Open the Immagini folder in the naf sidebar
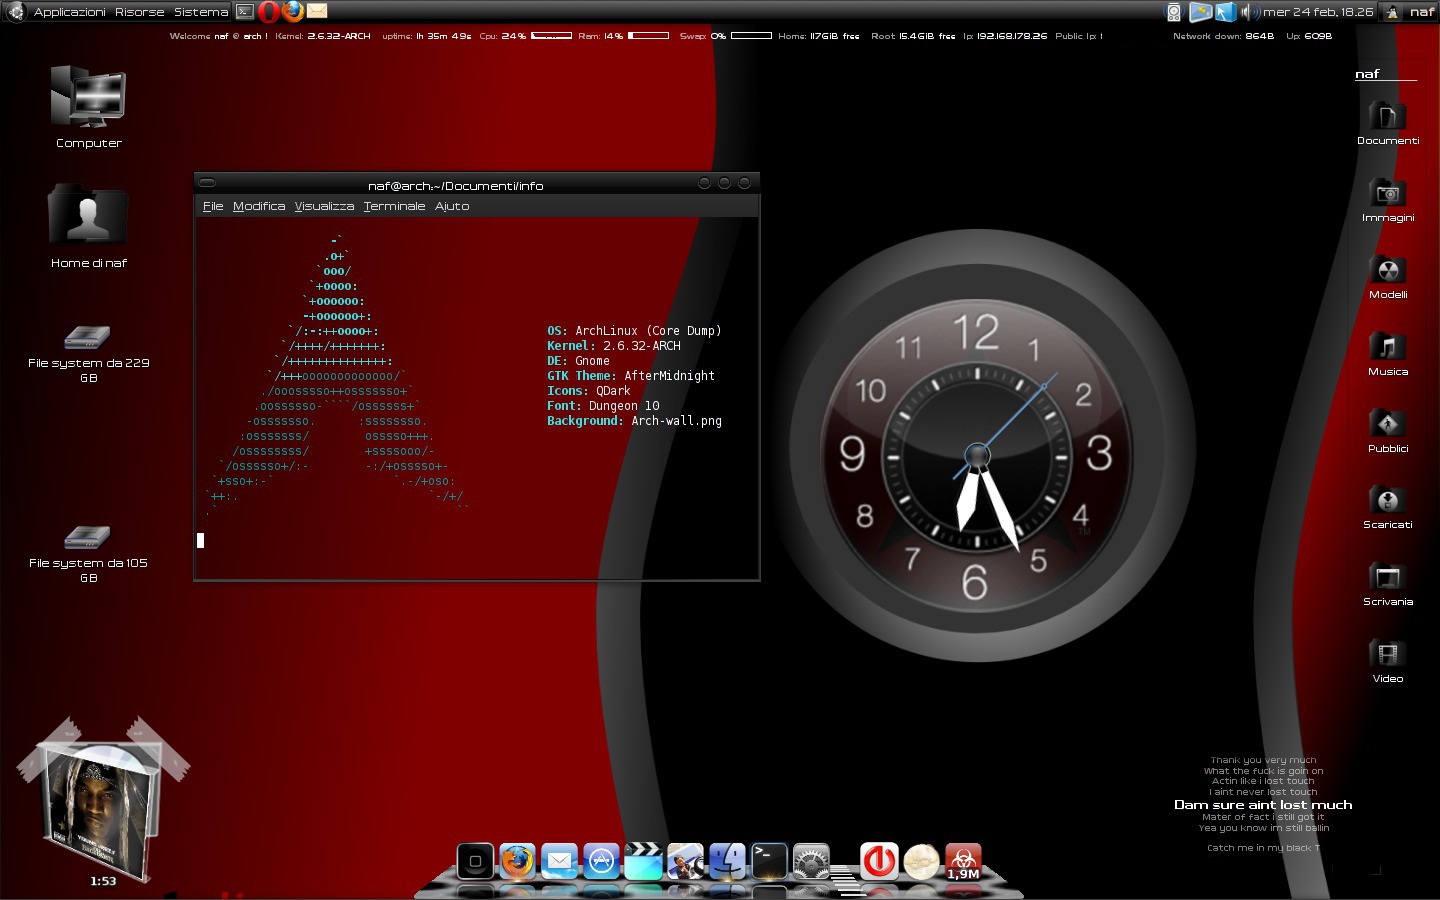 tap(1388, 192)
